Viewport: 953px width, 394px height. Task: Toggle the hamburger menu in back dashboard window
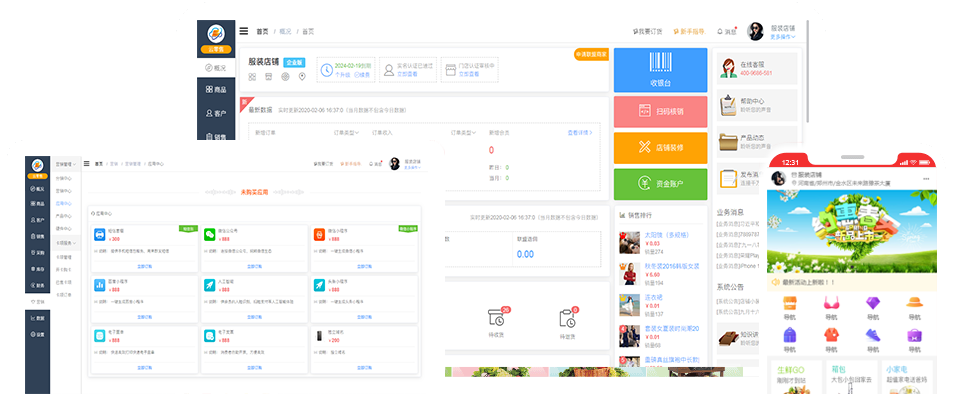[x=244, y=31]
